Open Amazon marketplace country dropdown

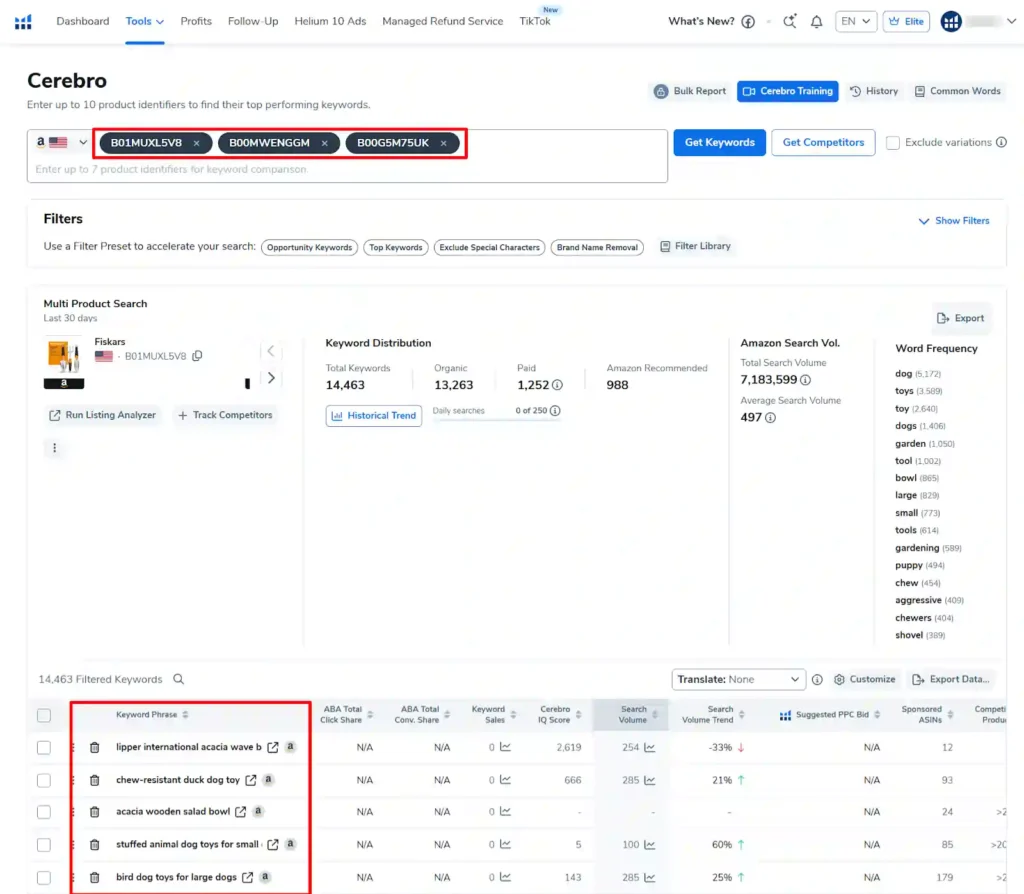click(x=61, y=142)
